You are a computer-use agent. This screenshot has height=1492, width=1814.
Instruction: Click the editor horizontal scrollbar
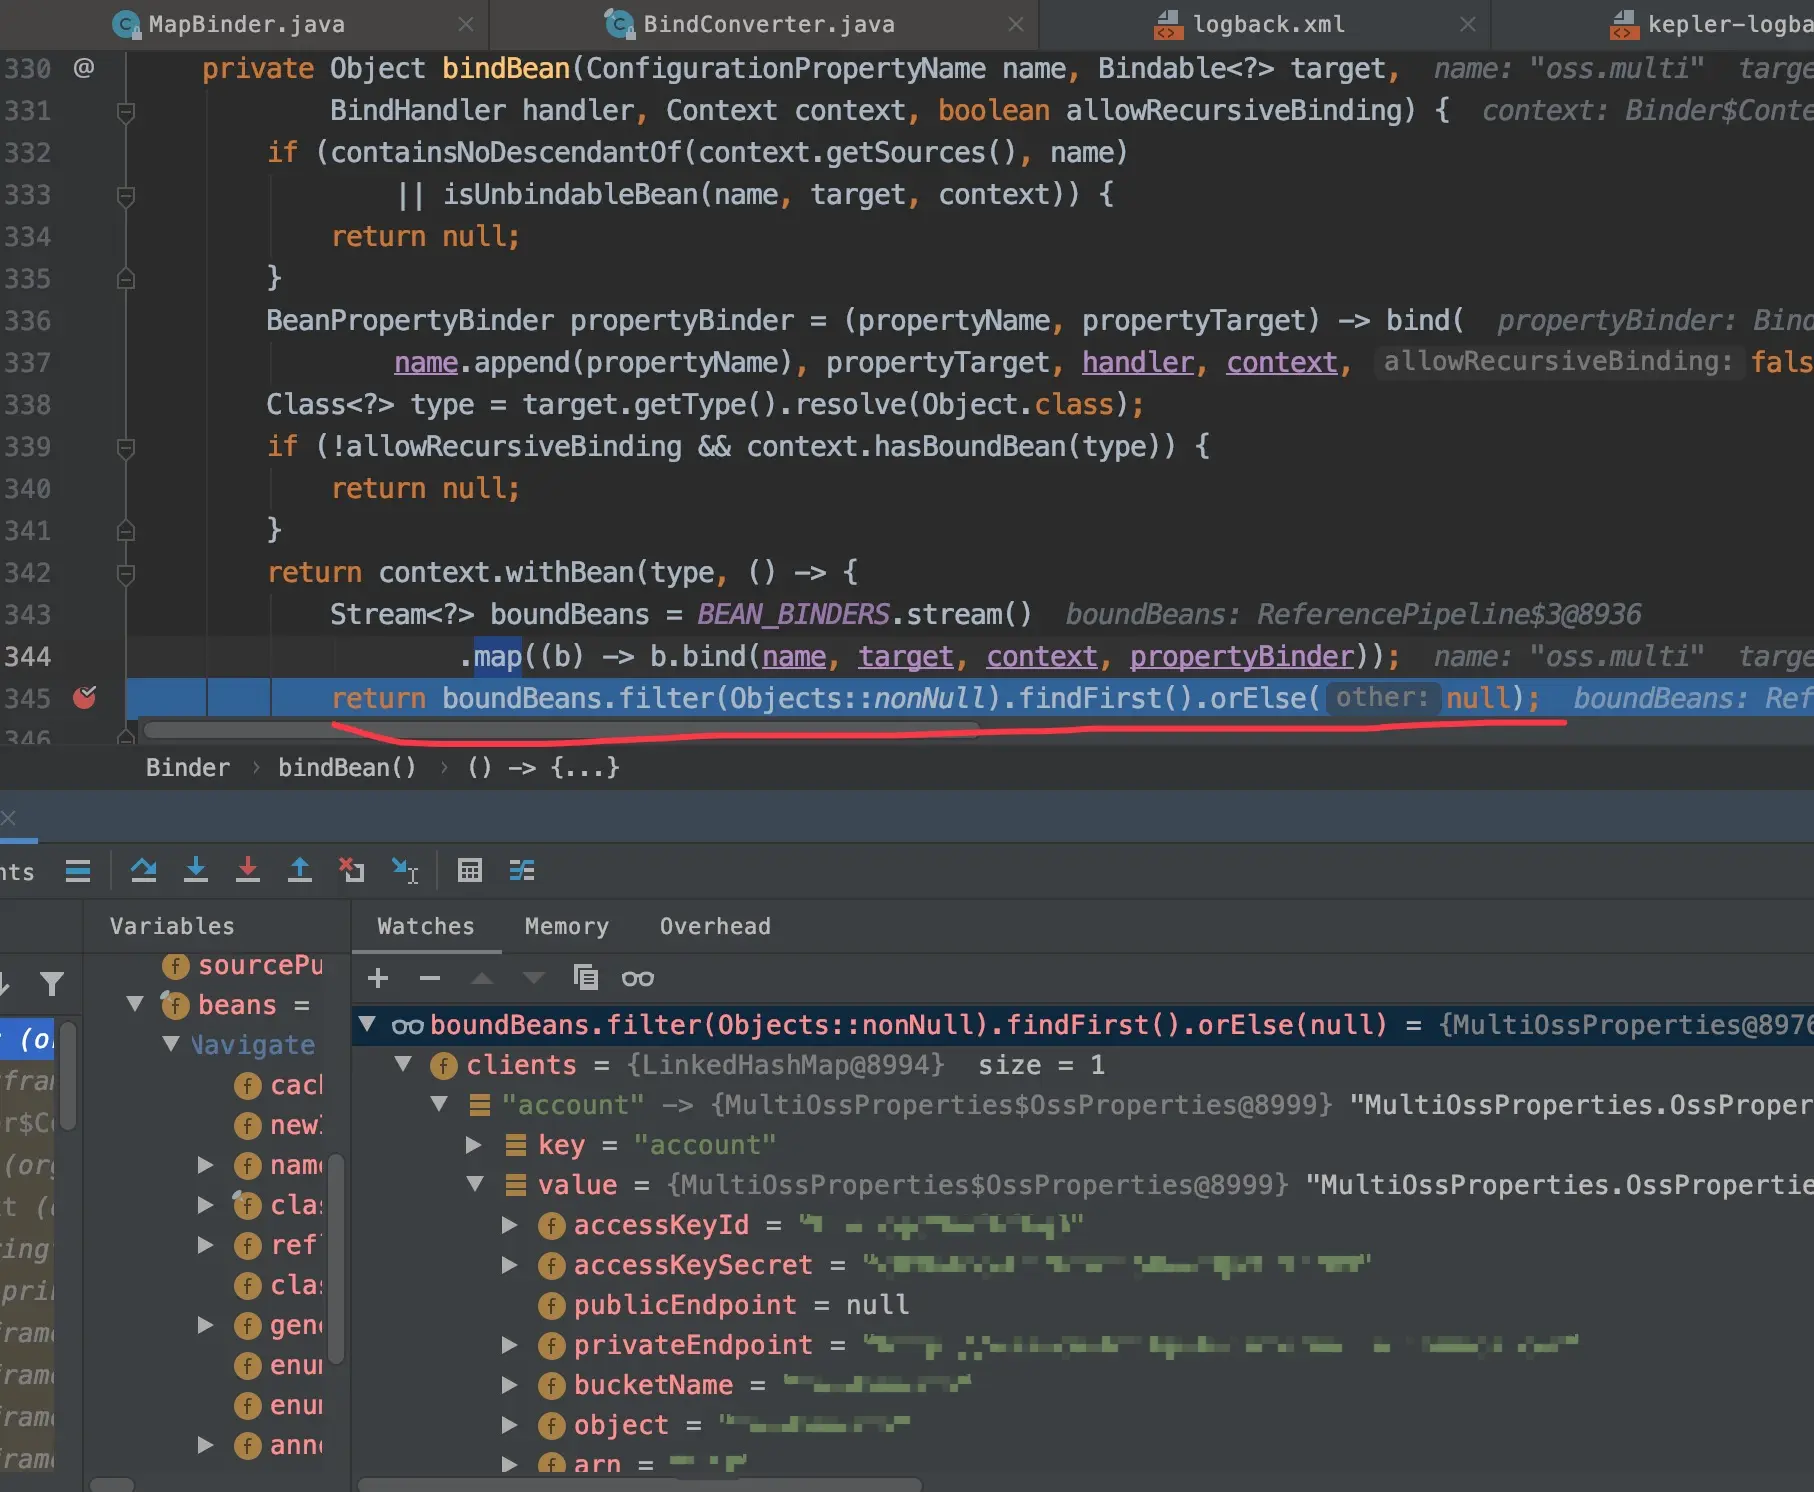562,731
